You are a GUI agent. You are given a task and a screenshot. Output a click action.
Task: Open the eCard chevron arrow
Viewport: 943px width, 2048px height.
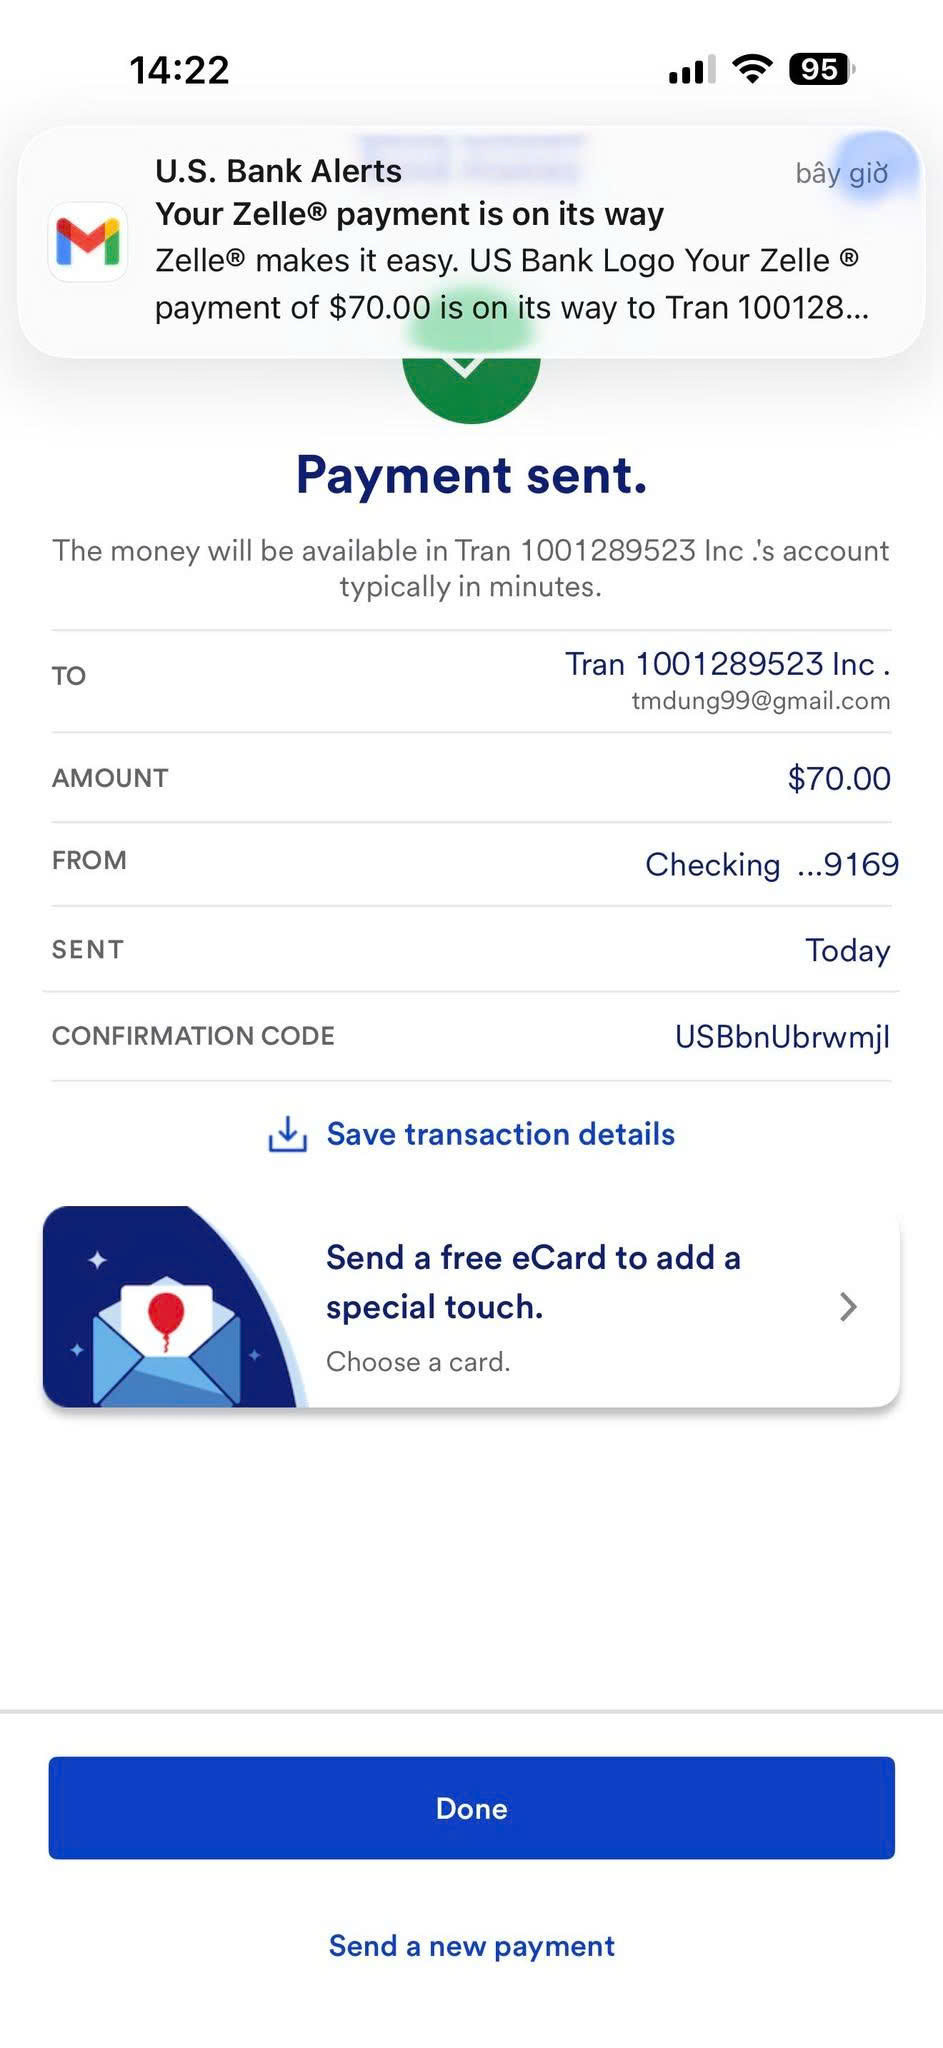[848, 1307]
